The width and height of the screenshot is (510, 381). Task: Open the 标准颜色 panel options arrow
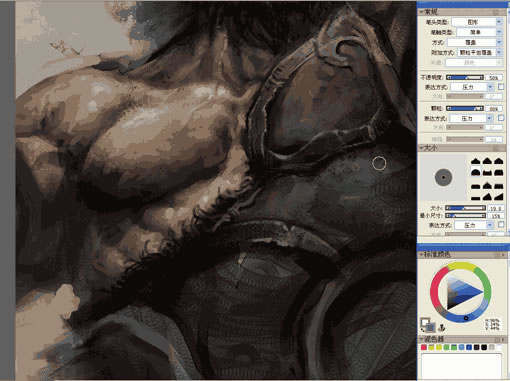click(x=503, y=255)
